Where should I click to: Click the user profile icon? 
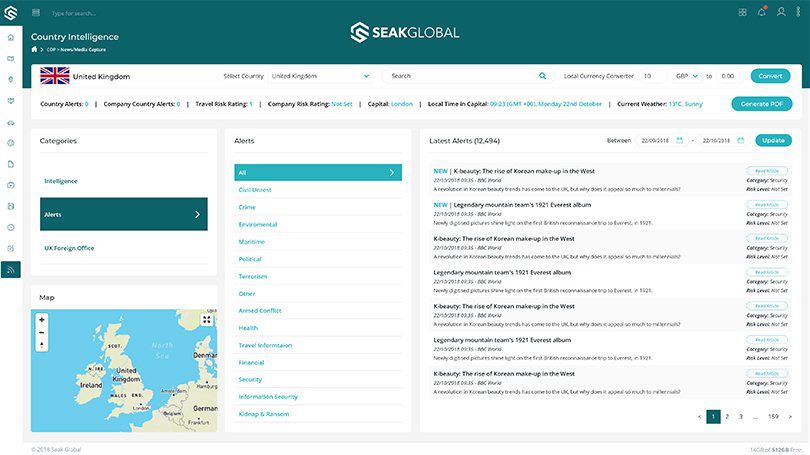pyautogui.click(x=781, y=13)
